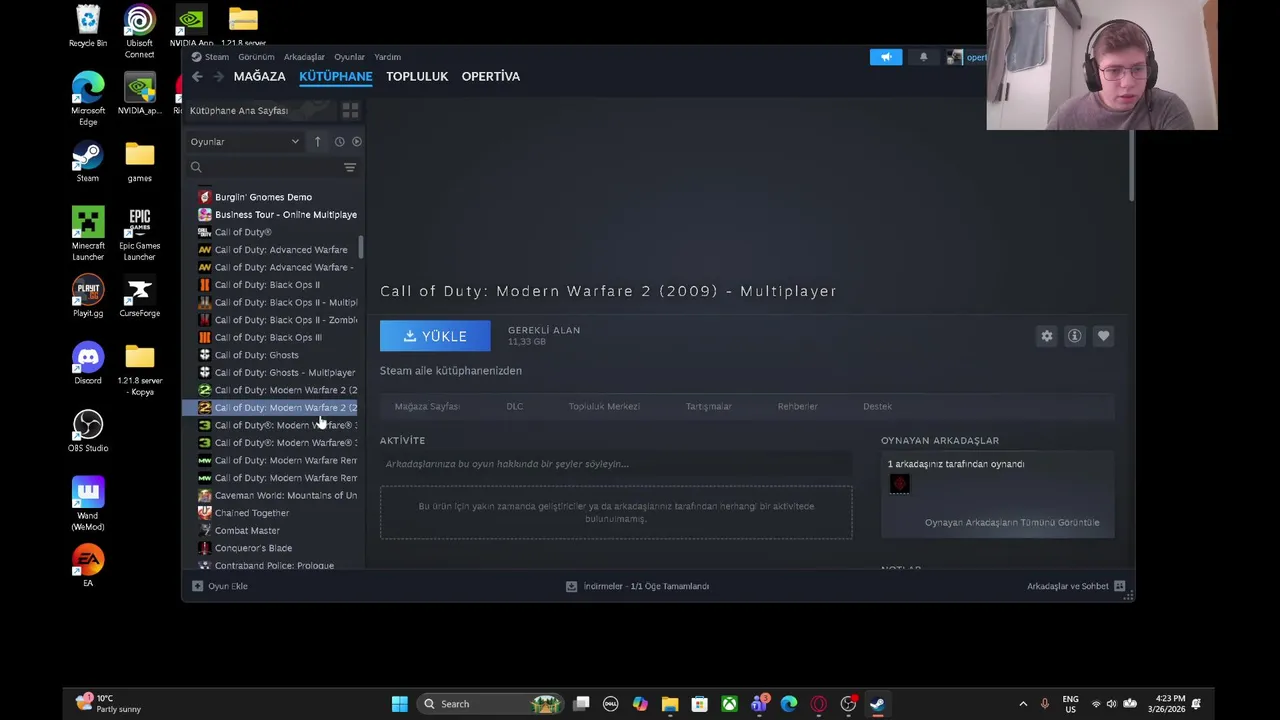The width and height of the screenshot is (1280, 720).
Task: Click the activity comment input field
Action: point(616,464)
